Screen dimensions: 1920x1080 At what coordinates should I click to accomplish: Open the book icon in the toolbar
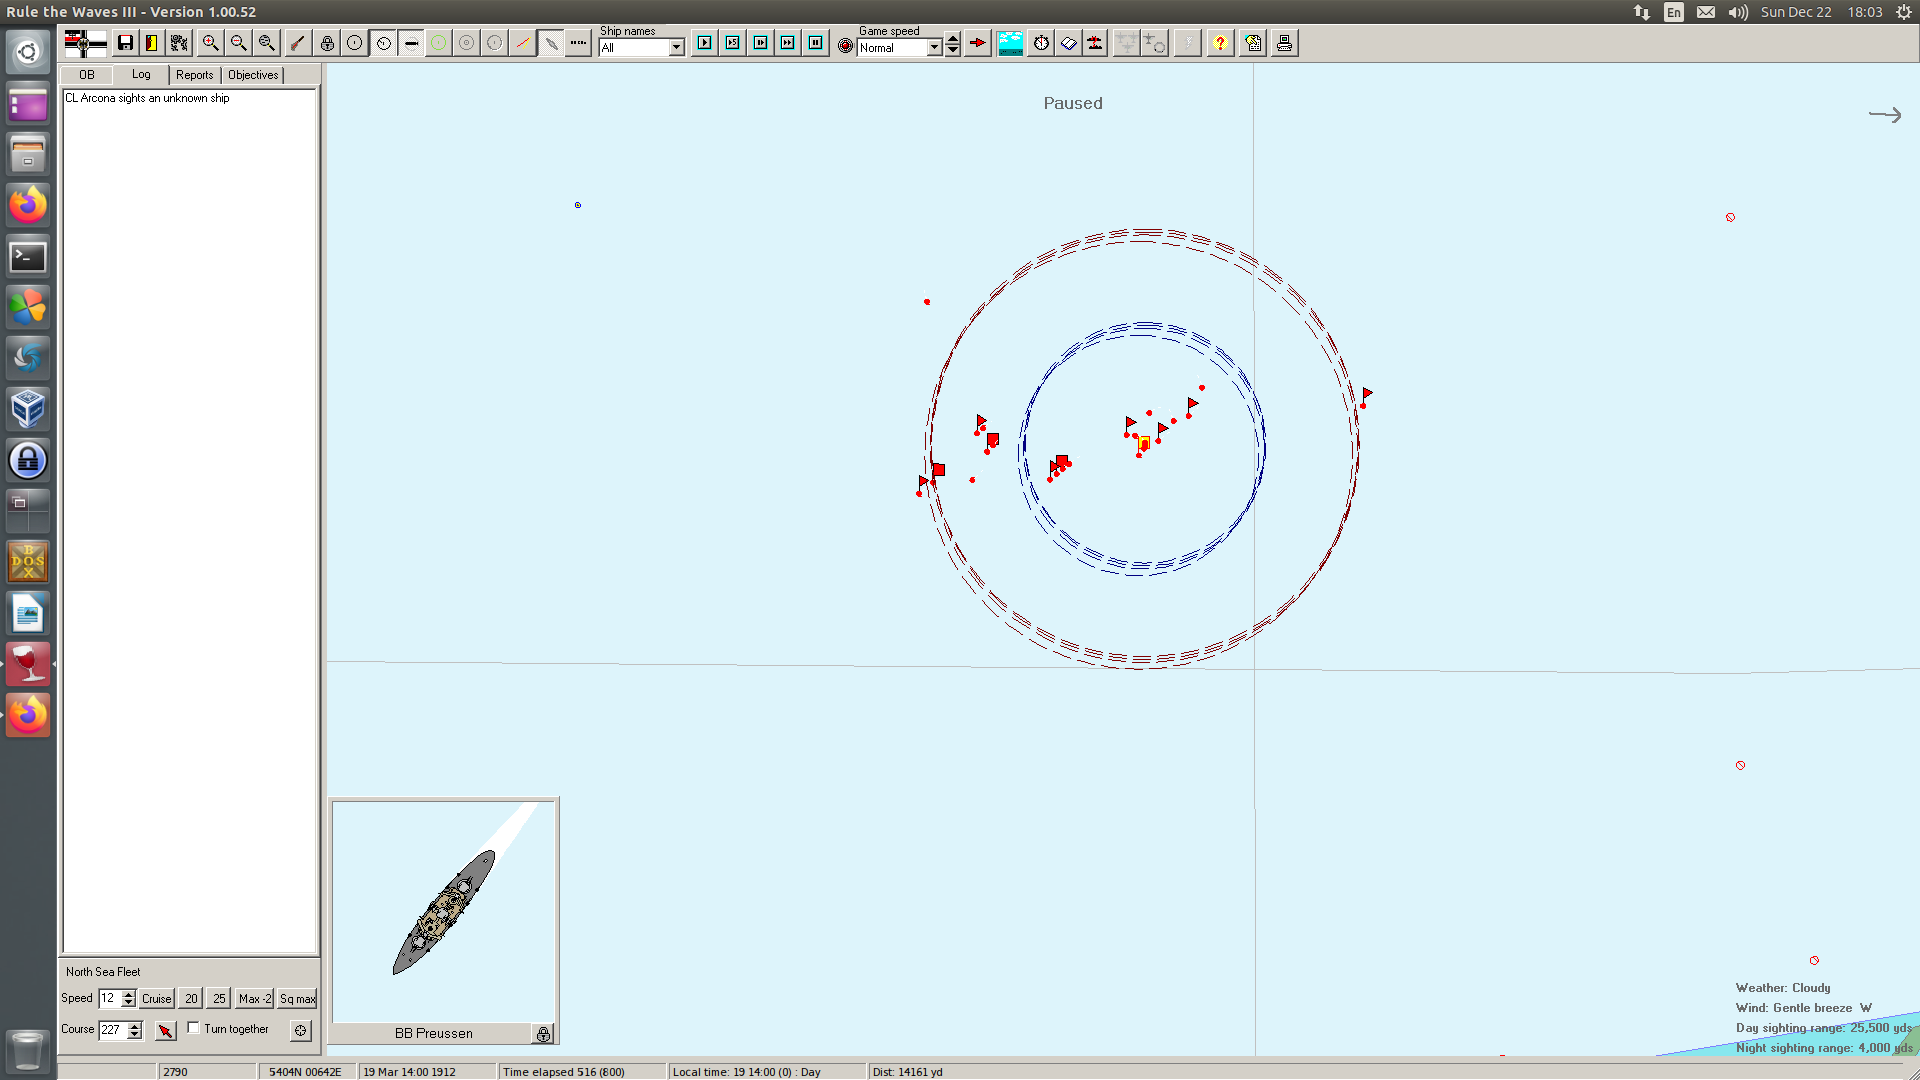coord(1069,43)
